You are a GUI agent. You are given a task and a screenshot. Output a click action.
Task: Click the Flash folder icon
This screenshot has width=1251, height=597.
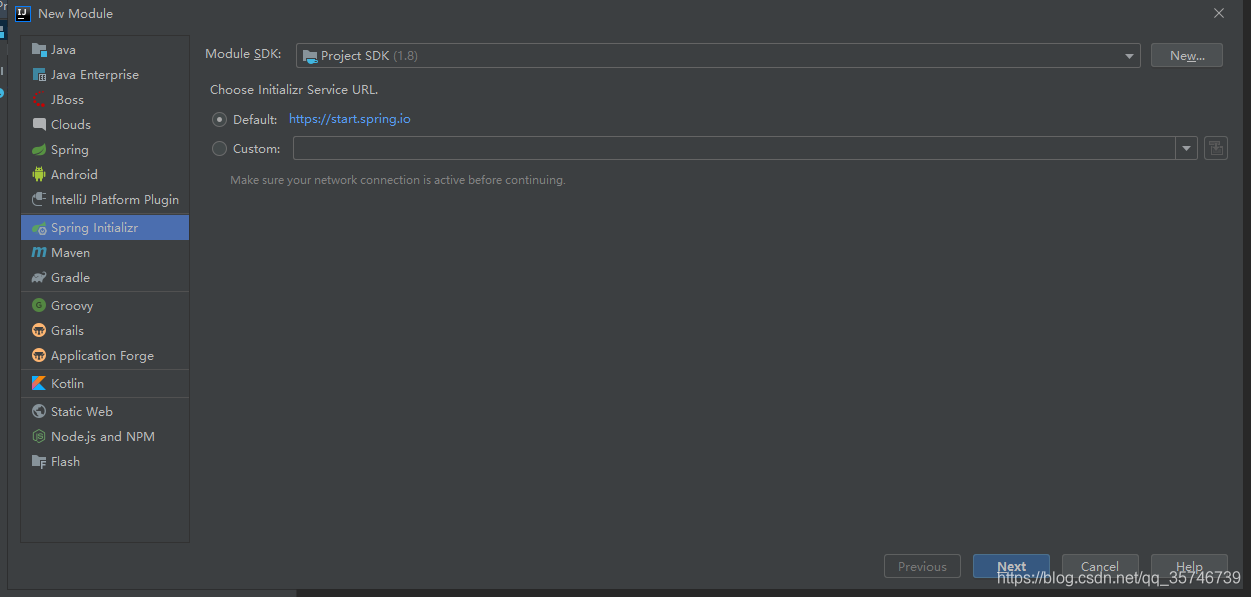pos(39,462)
